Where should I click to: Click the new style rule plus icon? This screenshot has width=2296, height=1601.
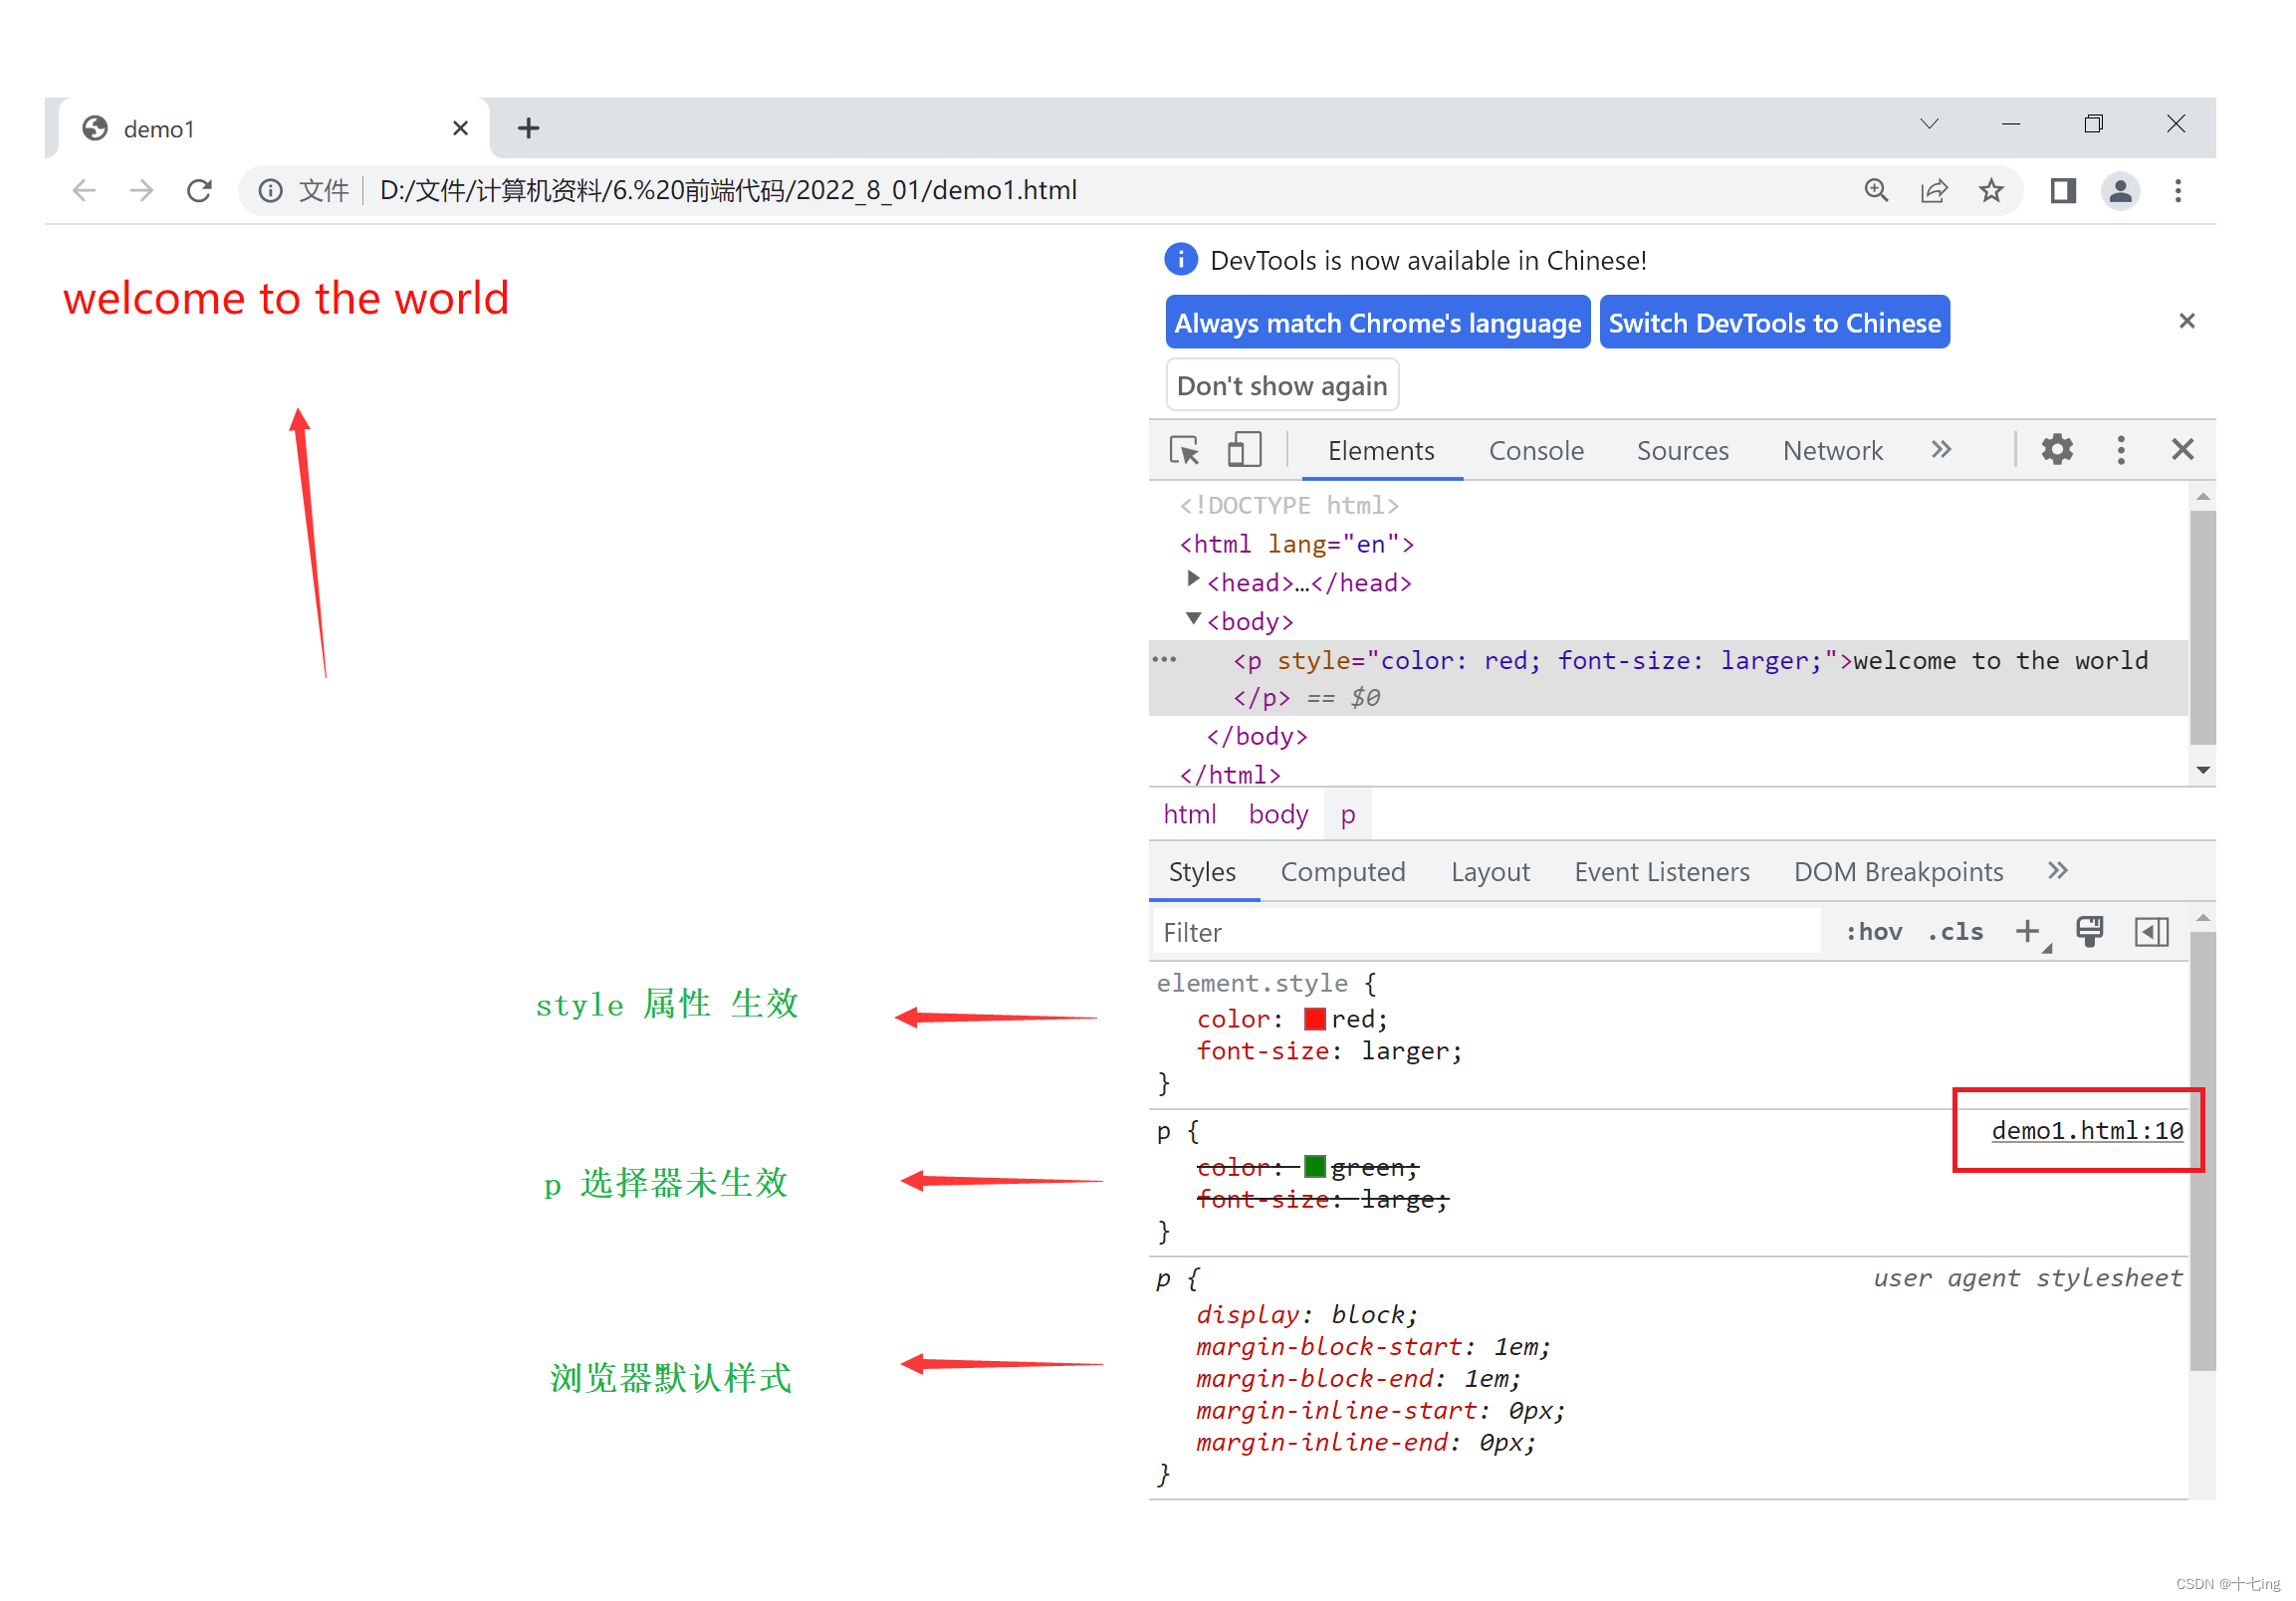click(x=2026, y=932)
